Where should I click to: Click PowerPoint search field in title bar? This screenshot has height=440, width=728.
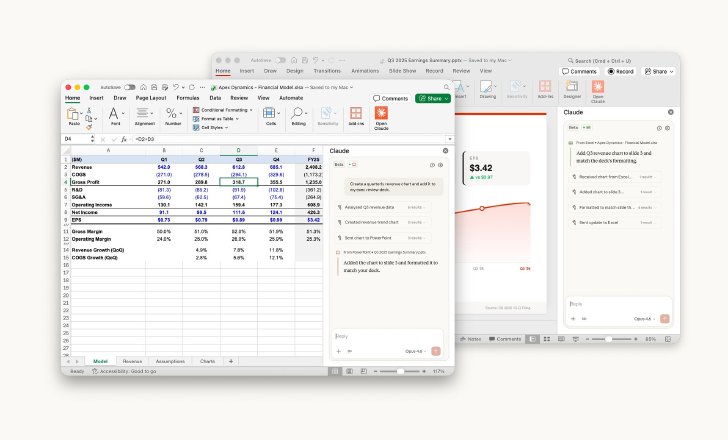click(599, 61)
